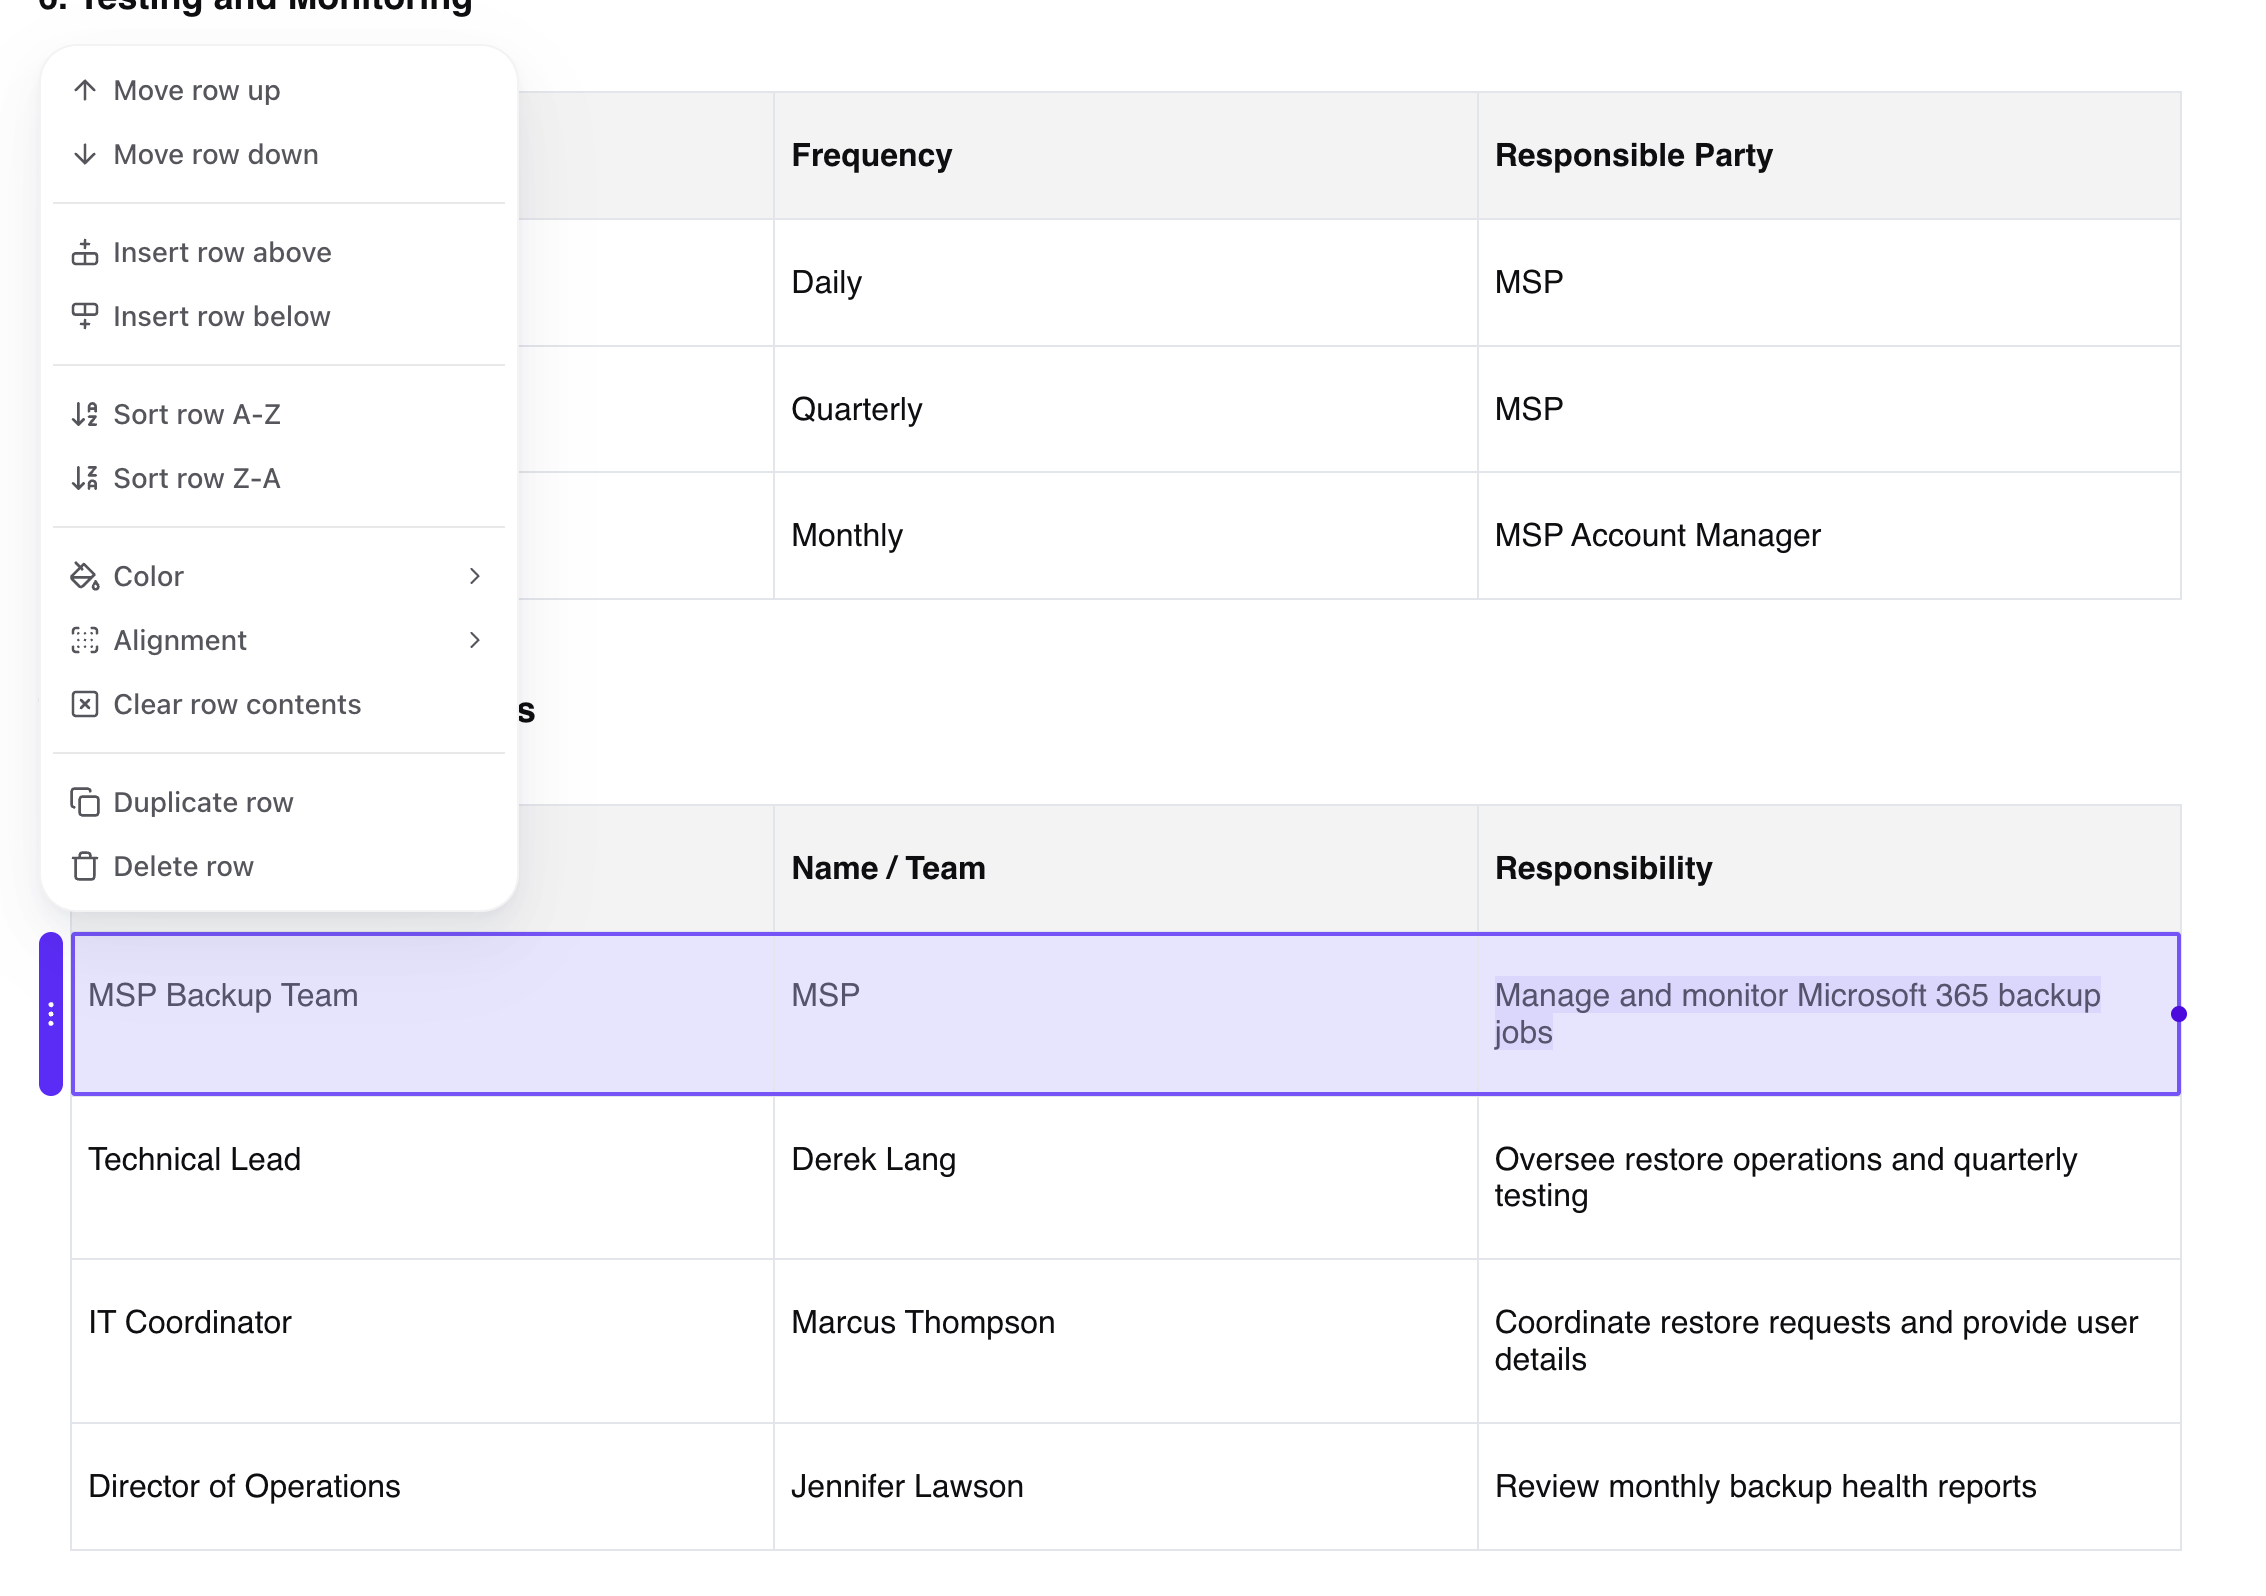Viewport: 2266px width, 1596px height.
Task: Click the Sort row Z-A icon
Action: [x=85, y=478]
